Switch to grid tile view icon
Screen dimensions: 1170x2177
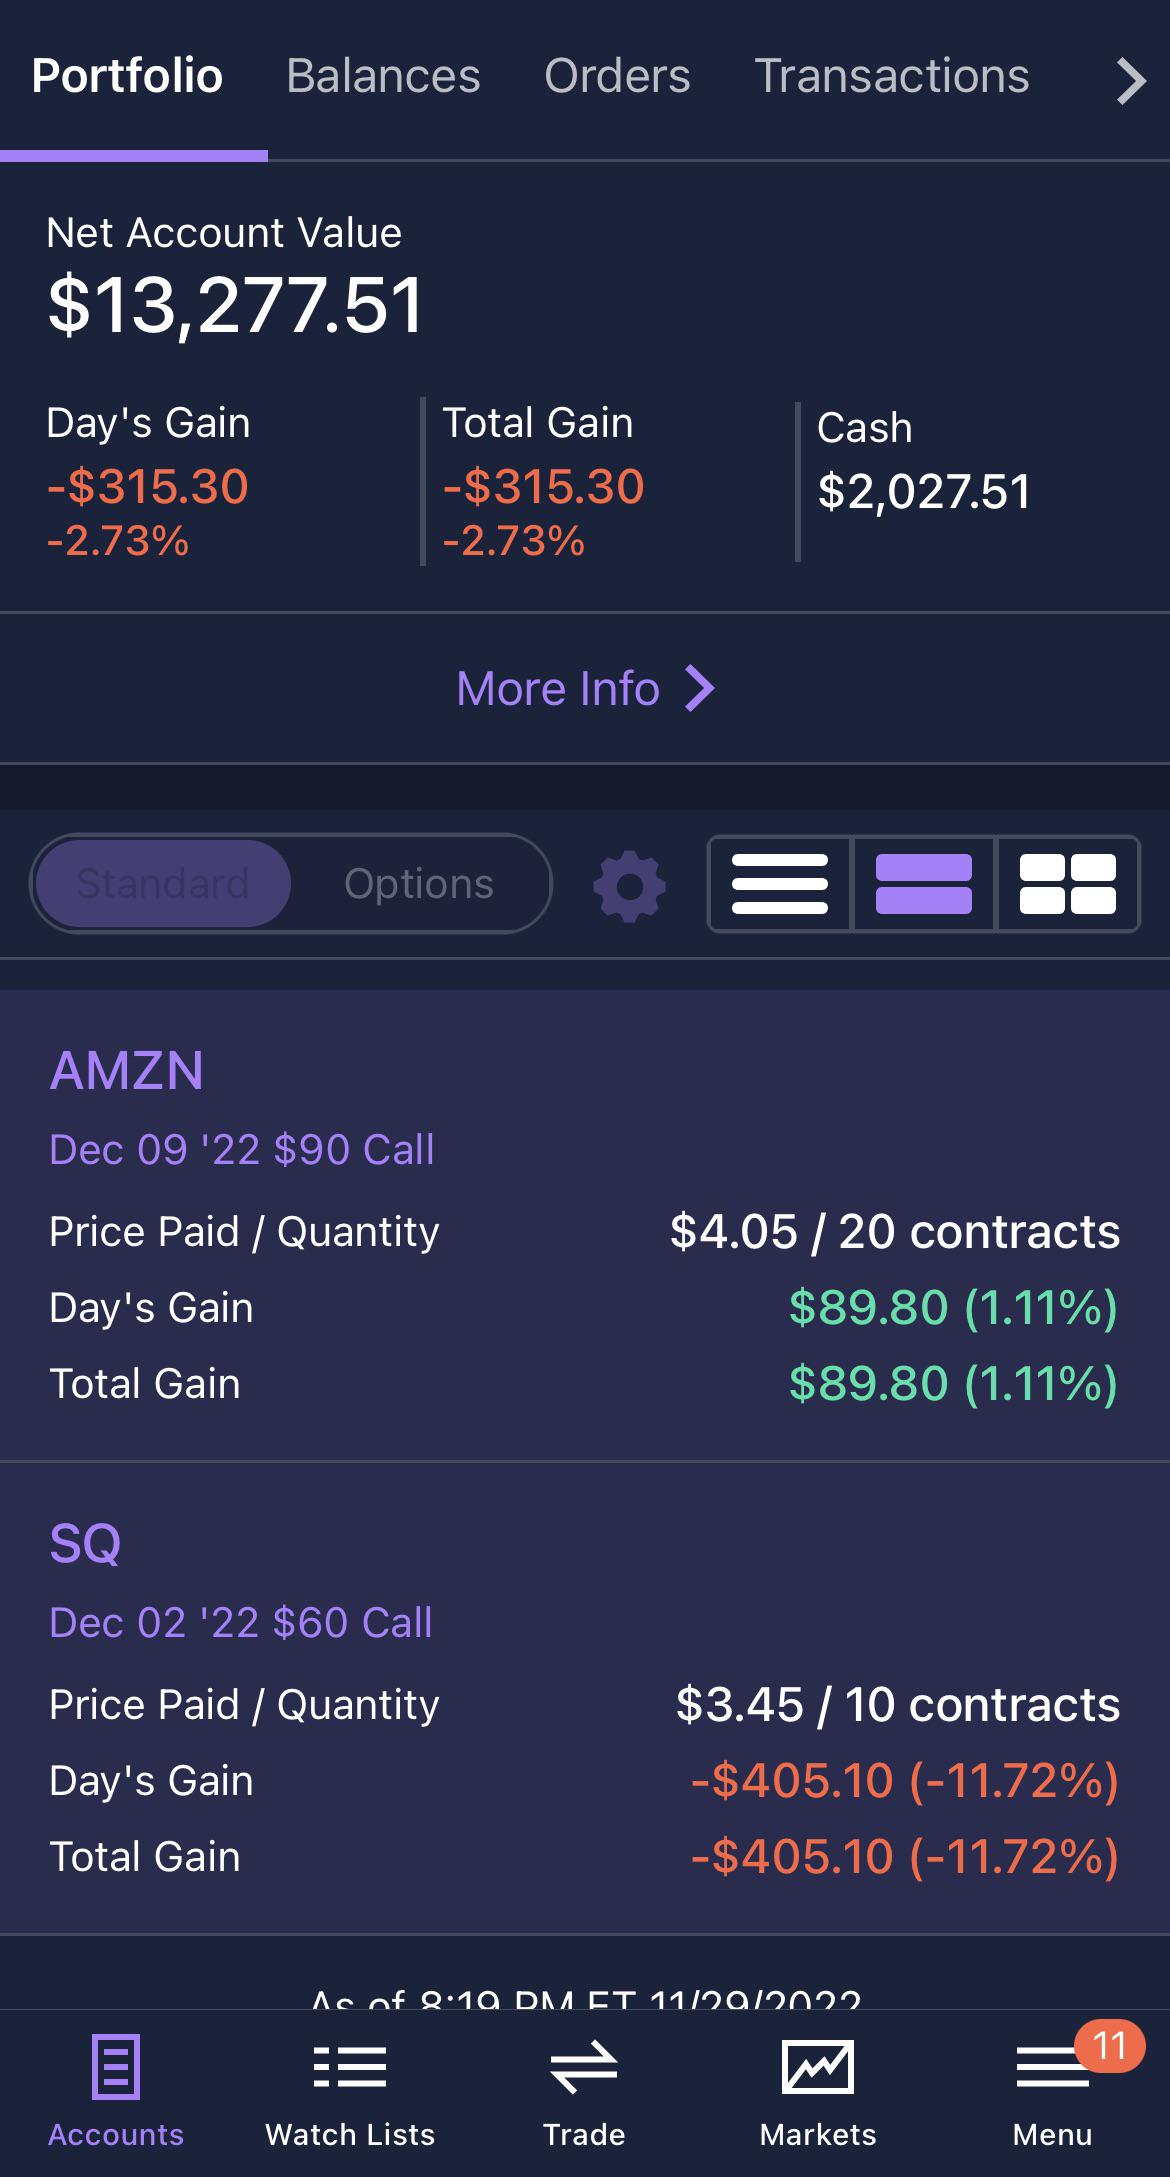1067,884
